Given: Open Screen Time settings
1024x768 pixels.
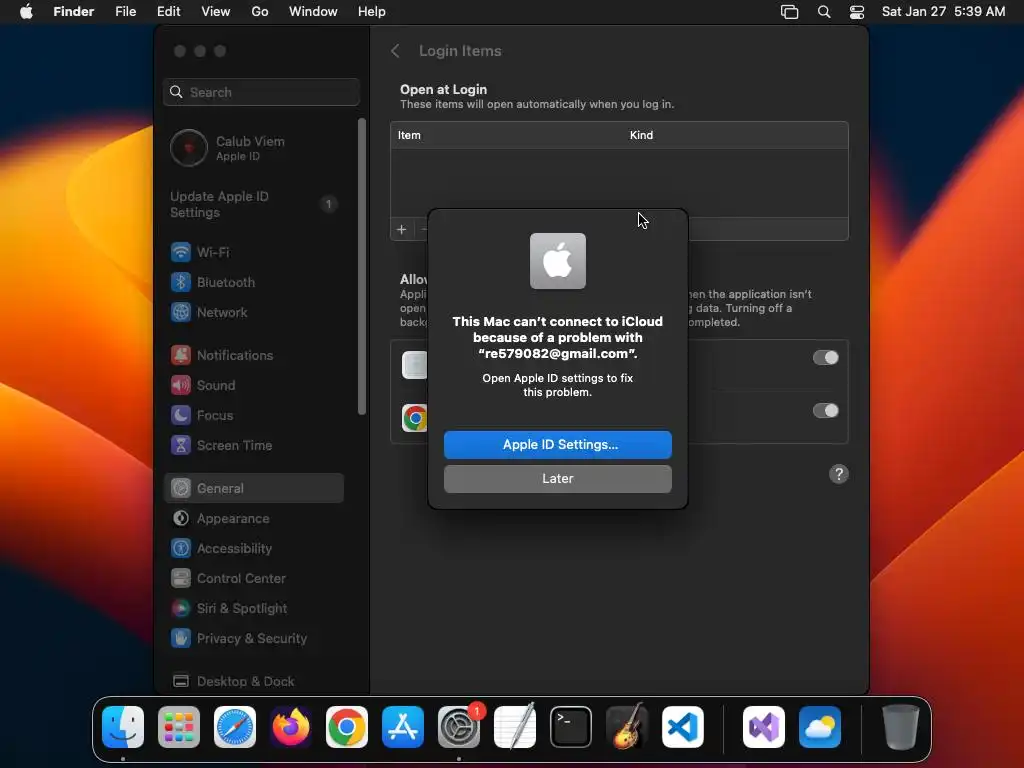Looking at the screenshot, I should point(253,445).
